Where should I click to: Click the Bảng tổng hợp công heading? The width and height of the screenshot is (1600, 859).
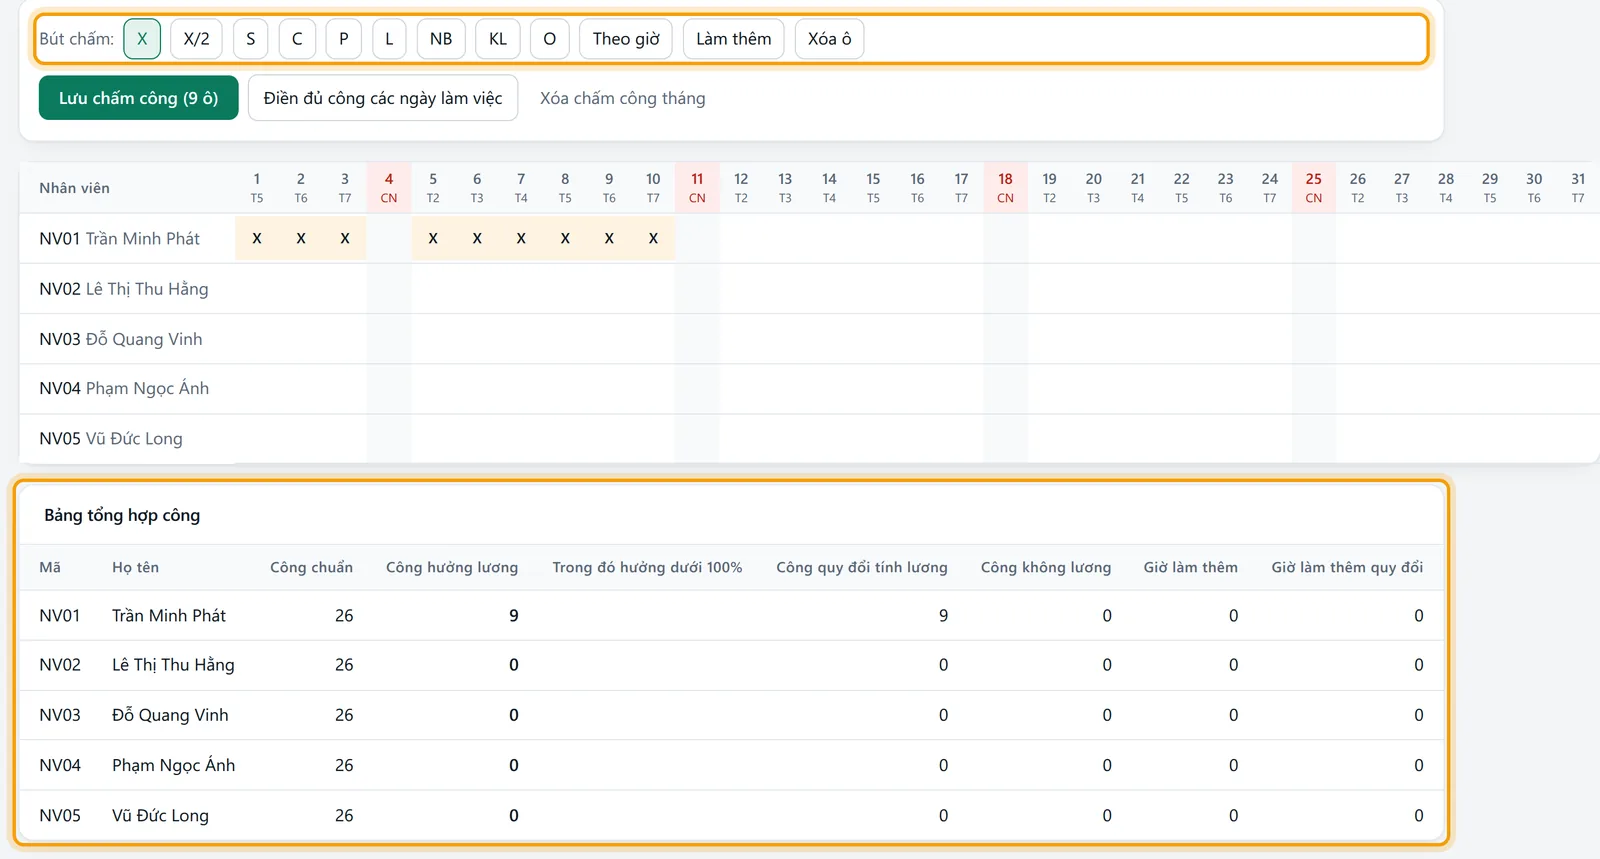122,515
